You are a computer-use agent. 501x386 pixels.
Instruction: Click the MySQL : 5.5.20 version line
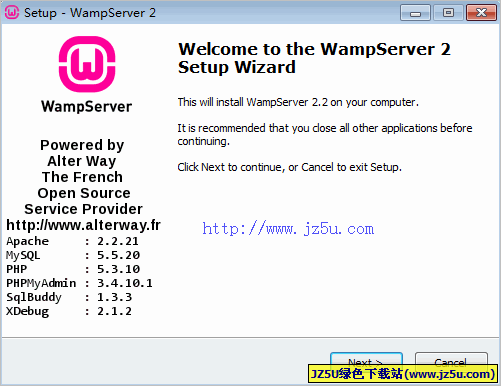(73, 255)
